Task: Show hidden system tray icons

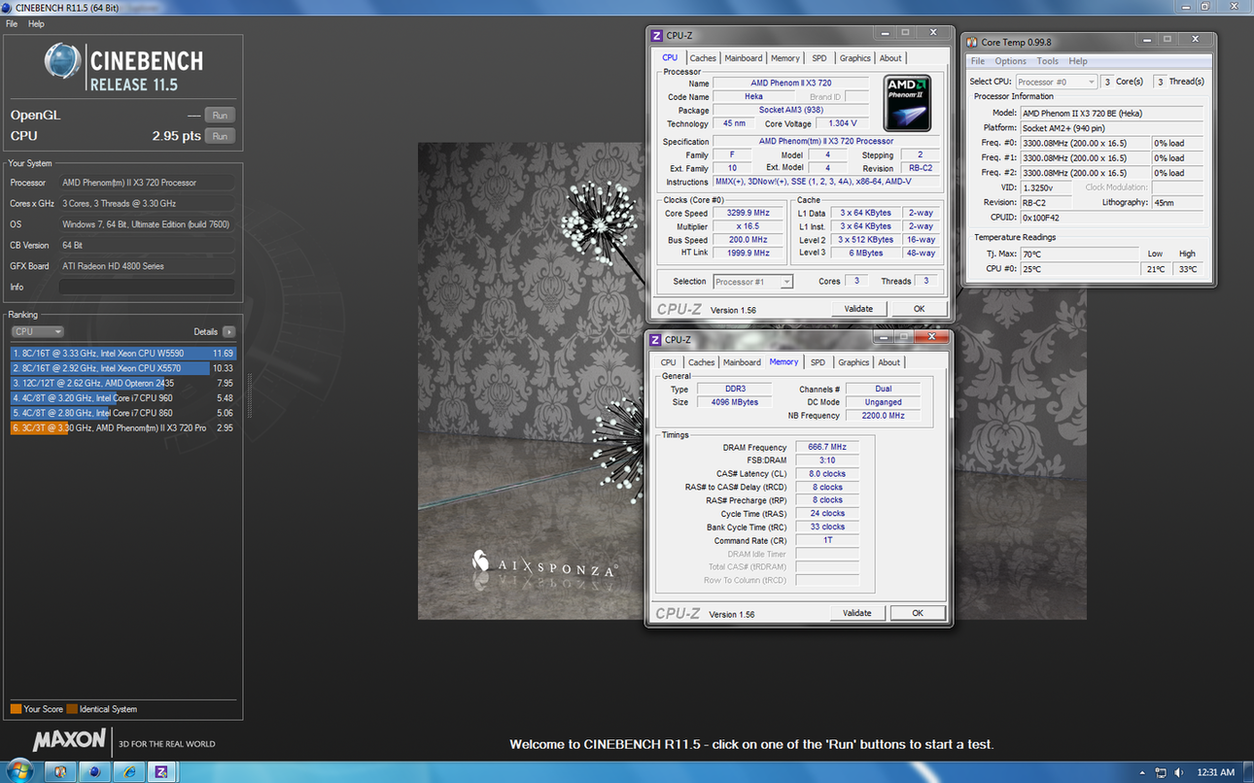Action: 1143,772
